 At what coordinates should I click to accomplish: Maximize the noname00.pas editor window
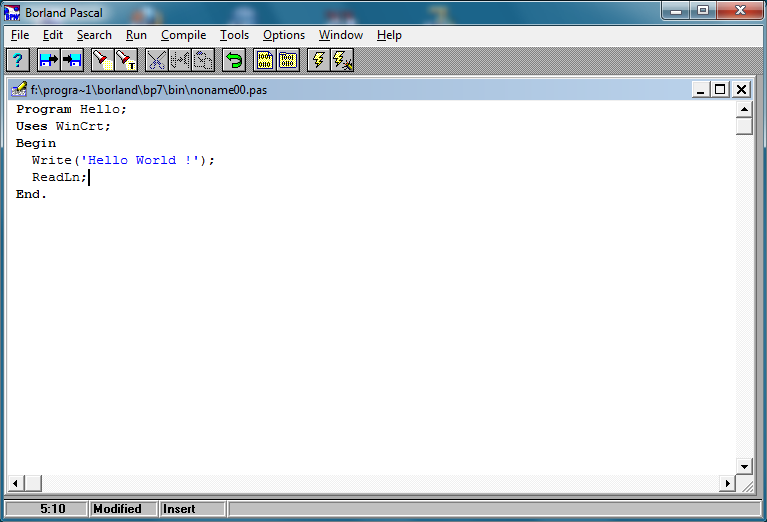721,90
